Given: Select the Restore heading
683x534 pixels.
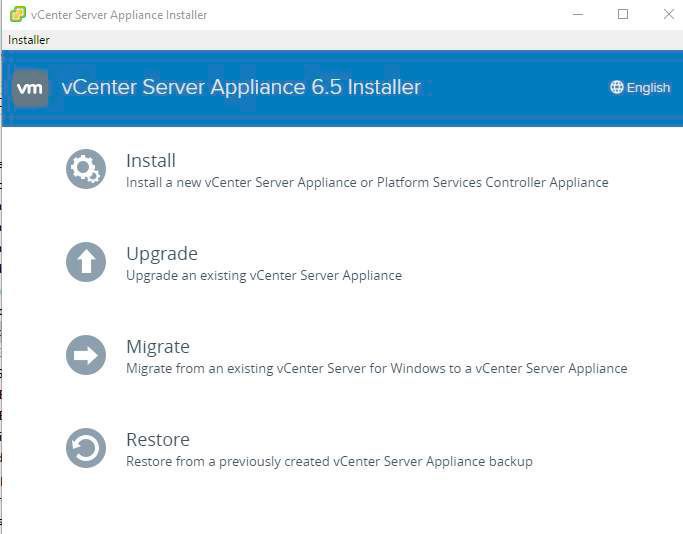Looking at the screenshot, I should (x=158, y=439).
